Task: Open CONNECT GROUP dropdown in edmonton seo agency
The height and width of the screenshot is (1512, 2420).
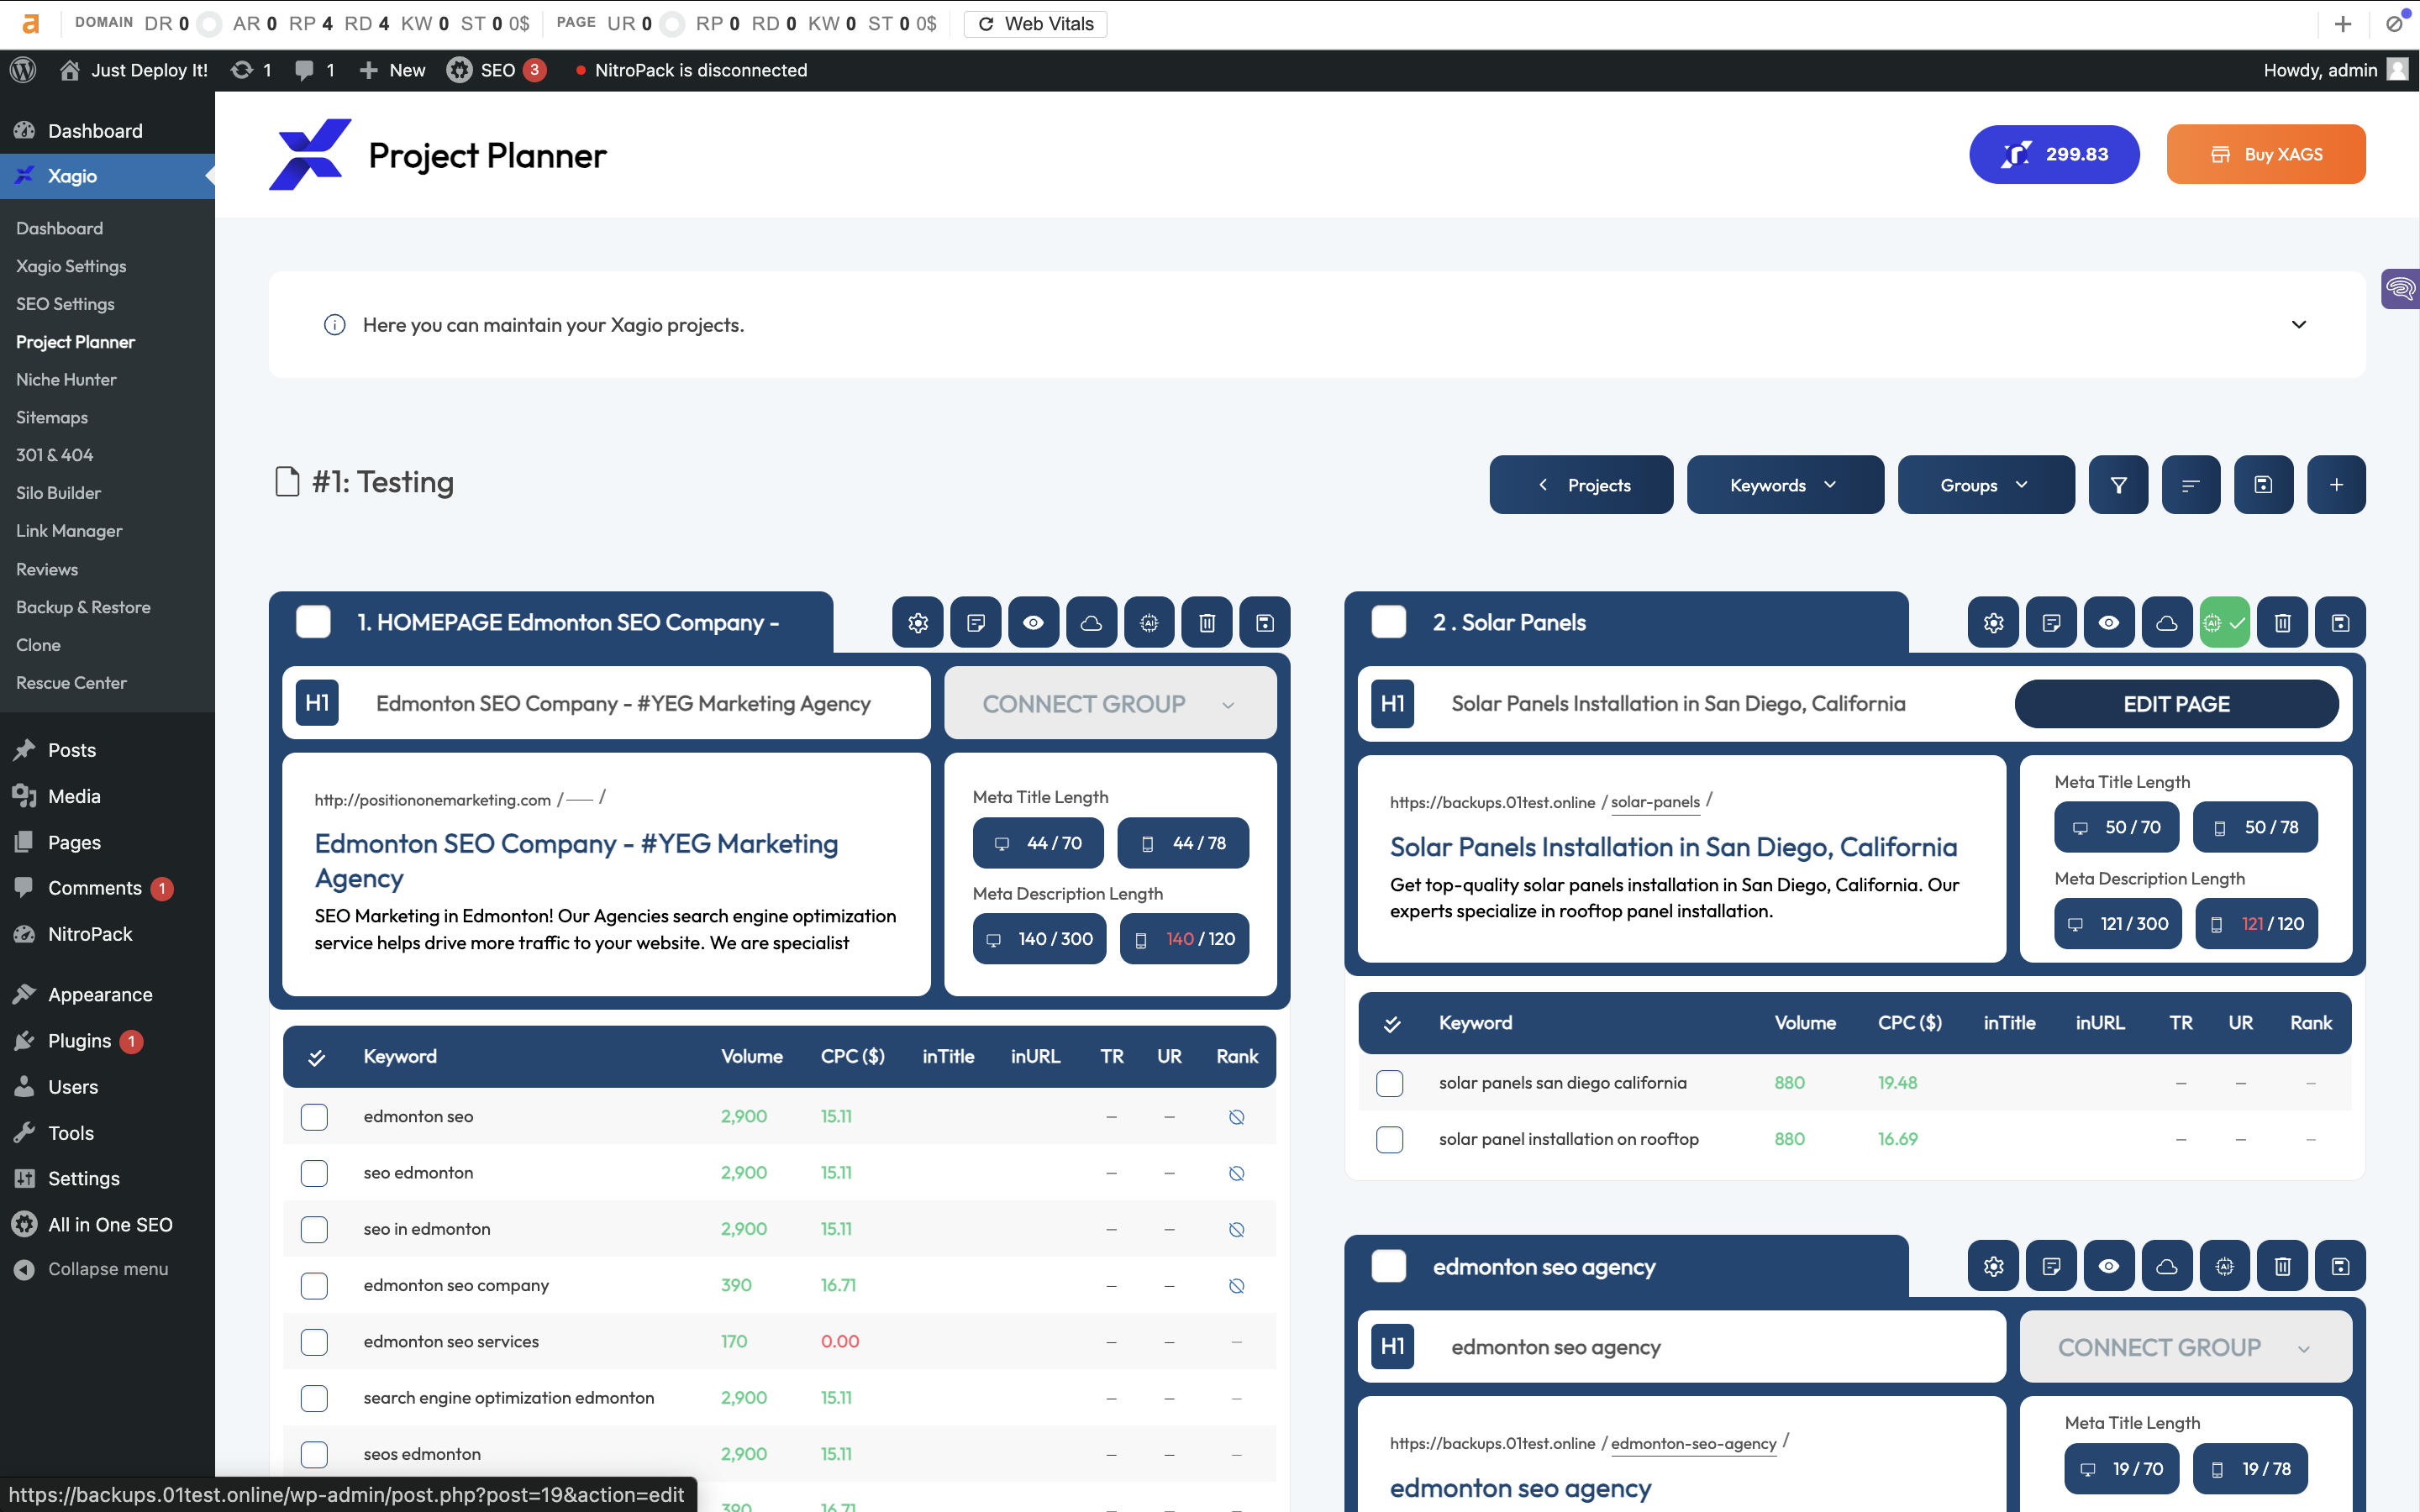Action: pos(2185,1348)
